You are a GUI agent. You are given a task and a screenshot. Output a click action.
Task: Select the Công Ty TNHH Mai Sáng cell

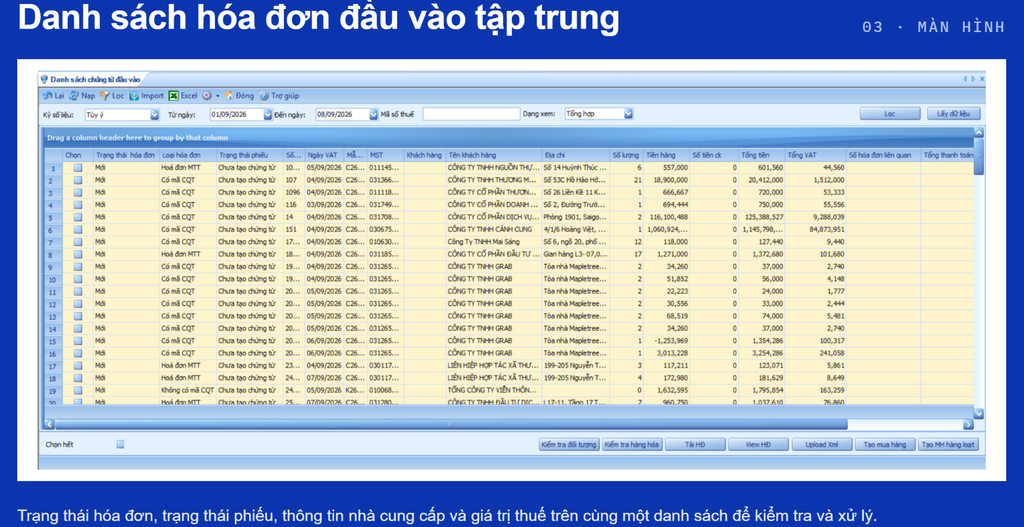tap(494, 242)
